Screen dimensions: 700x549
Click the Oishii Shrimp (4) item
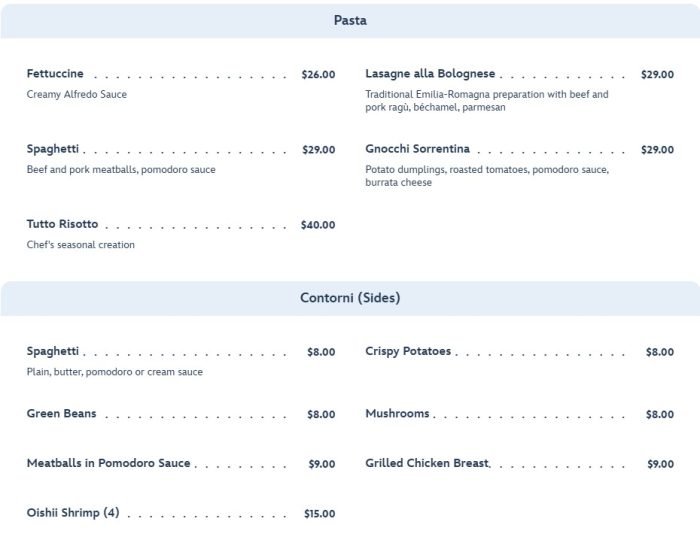(x=73, y=513)
